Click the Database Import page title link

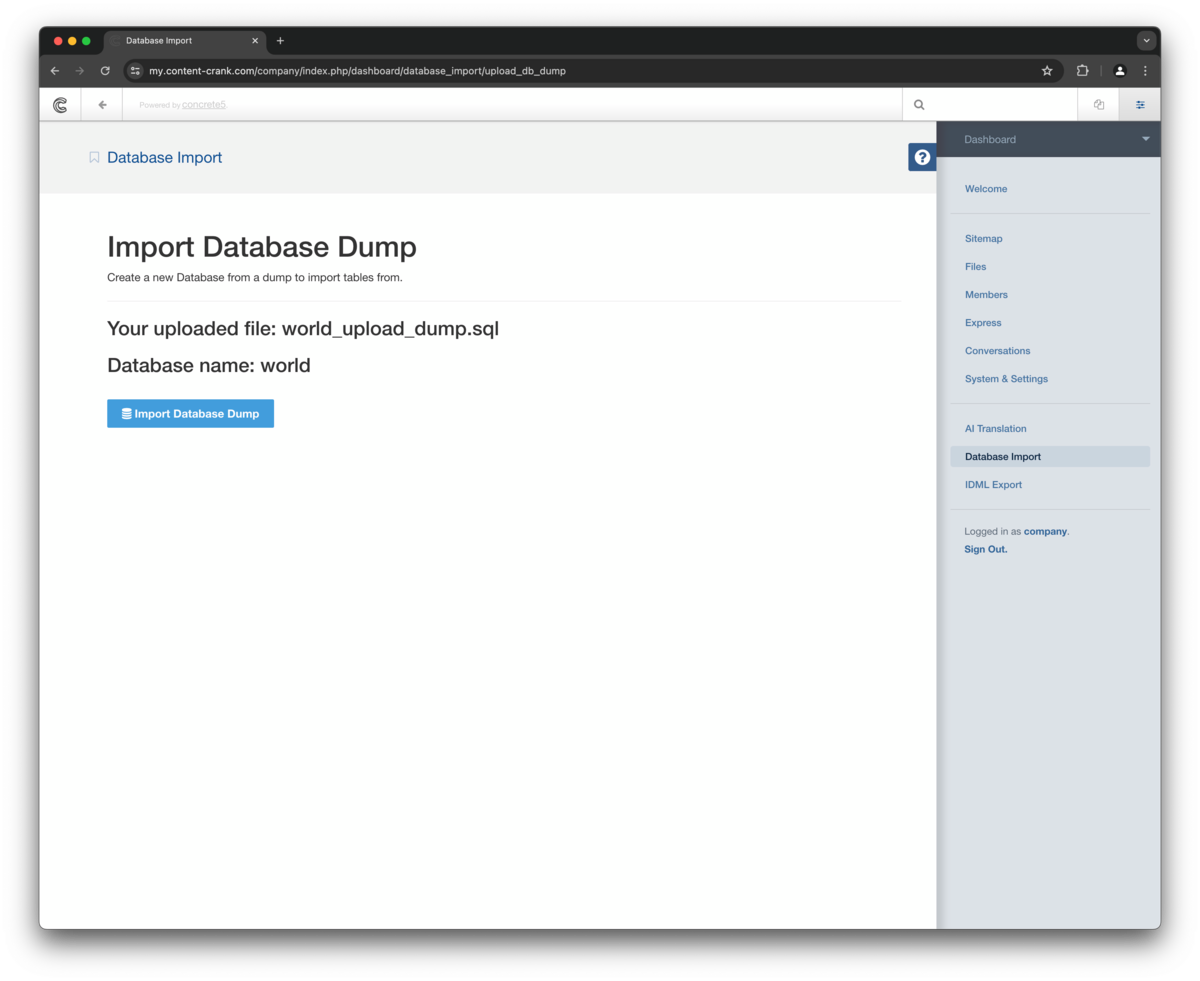pos(164,157)
